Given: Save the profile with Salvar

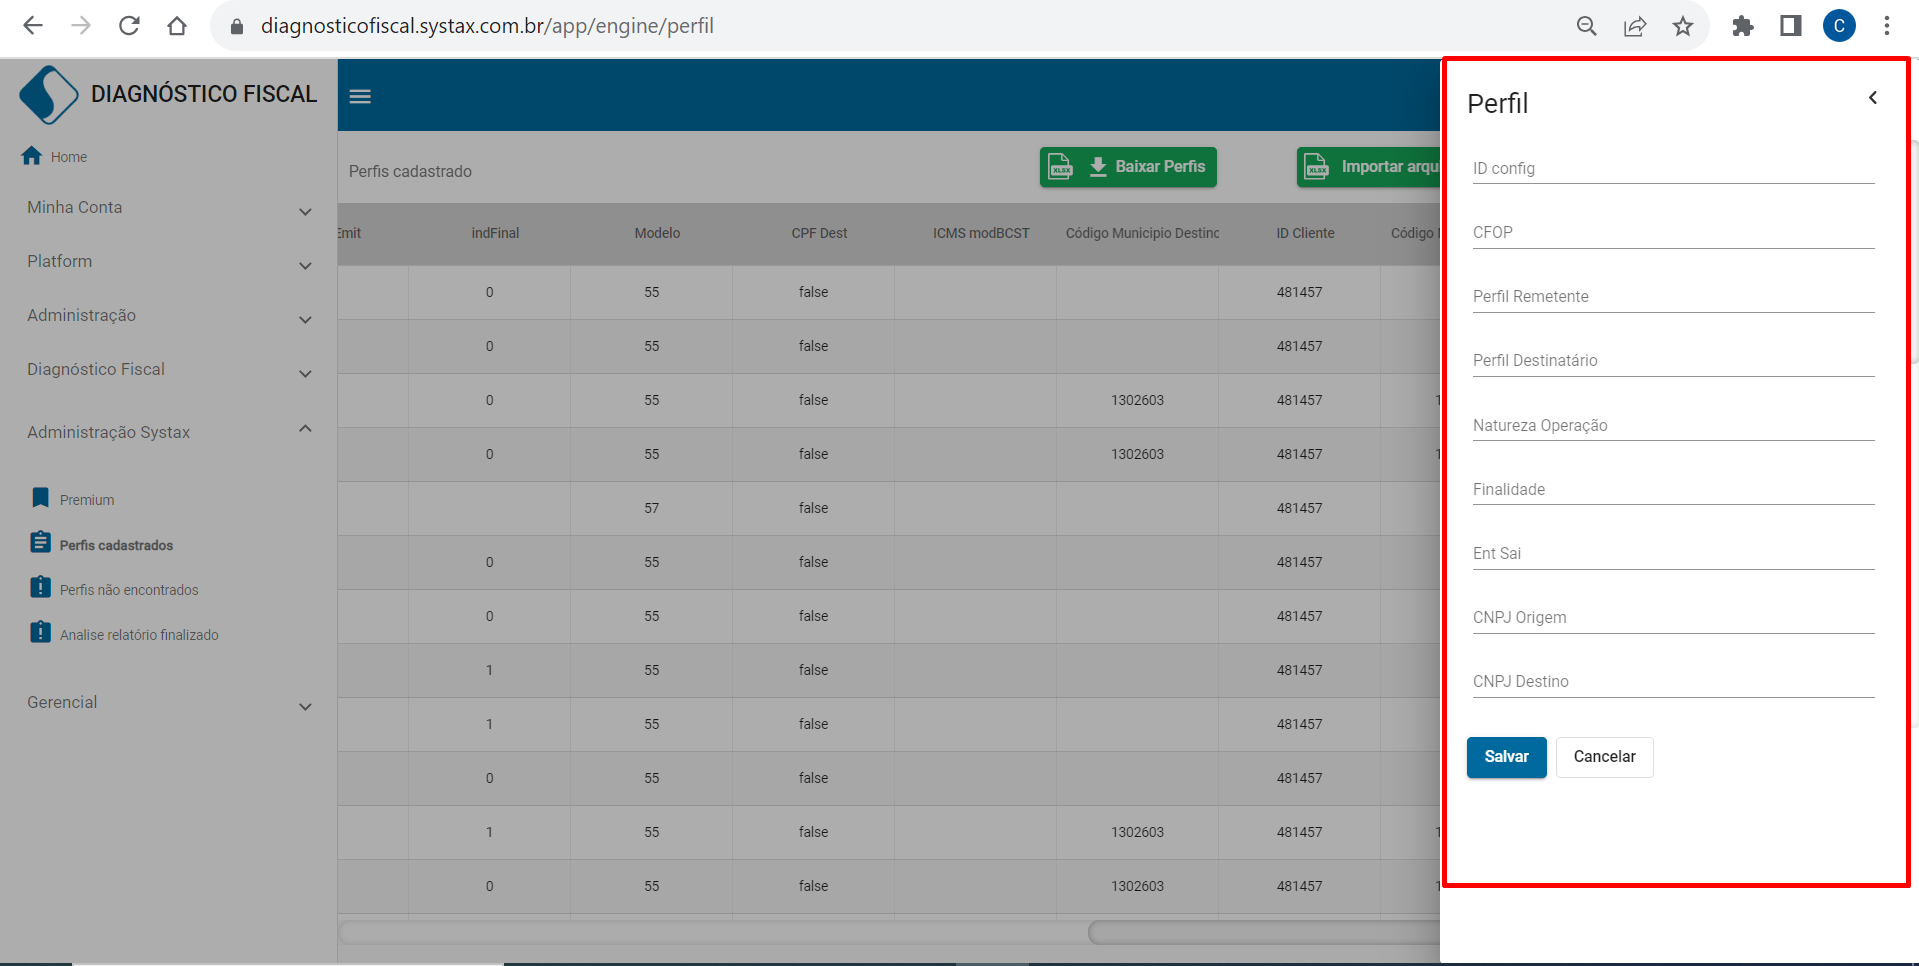Looking at the screenshot, I should (x=1506, y=757).
